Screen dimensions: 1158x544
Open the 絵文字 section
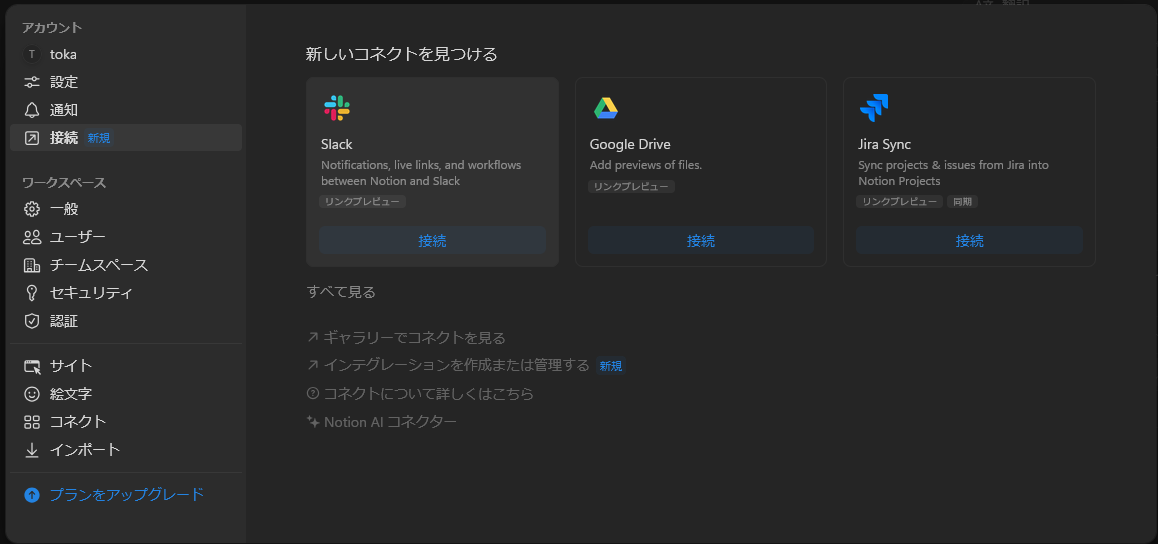126,394
